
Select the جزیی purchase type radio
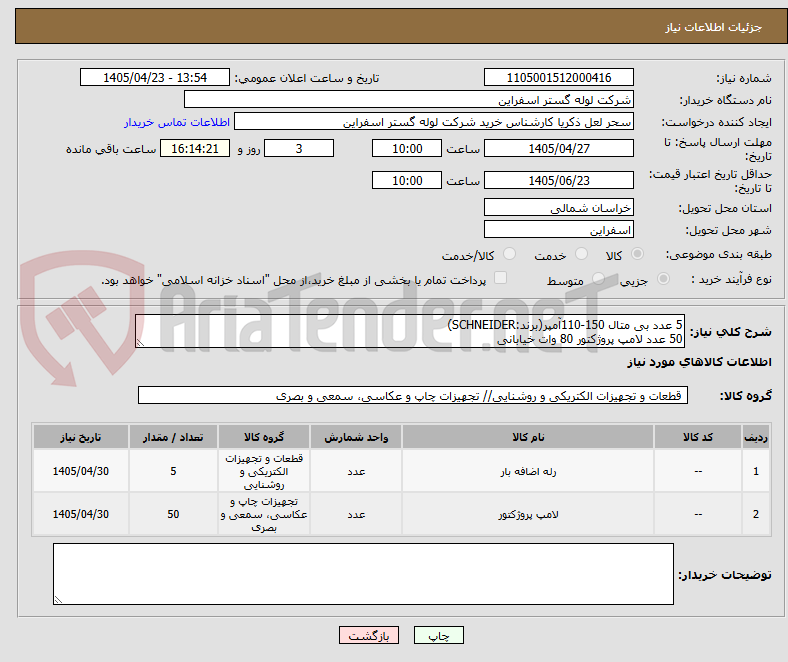[663, 278]
